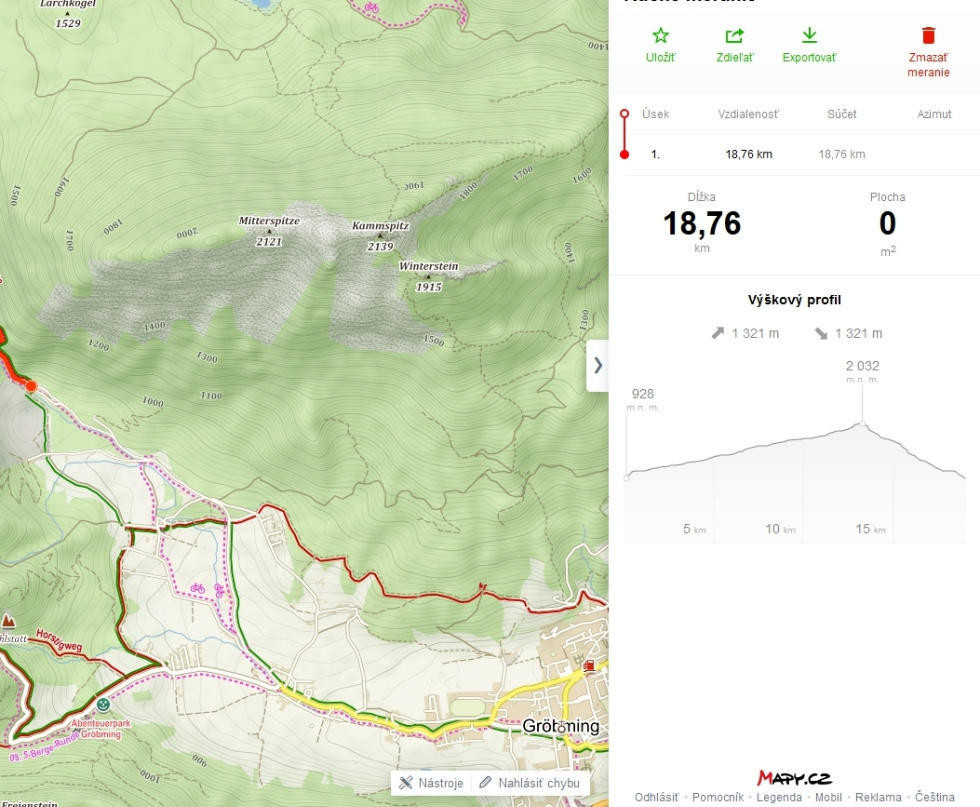Screen dimensions: 980x807
Task: Click the Nahlásiť chybu button
Action: point(529,783)
